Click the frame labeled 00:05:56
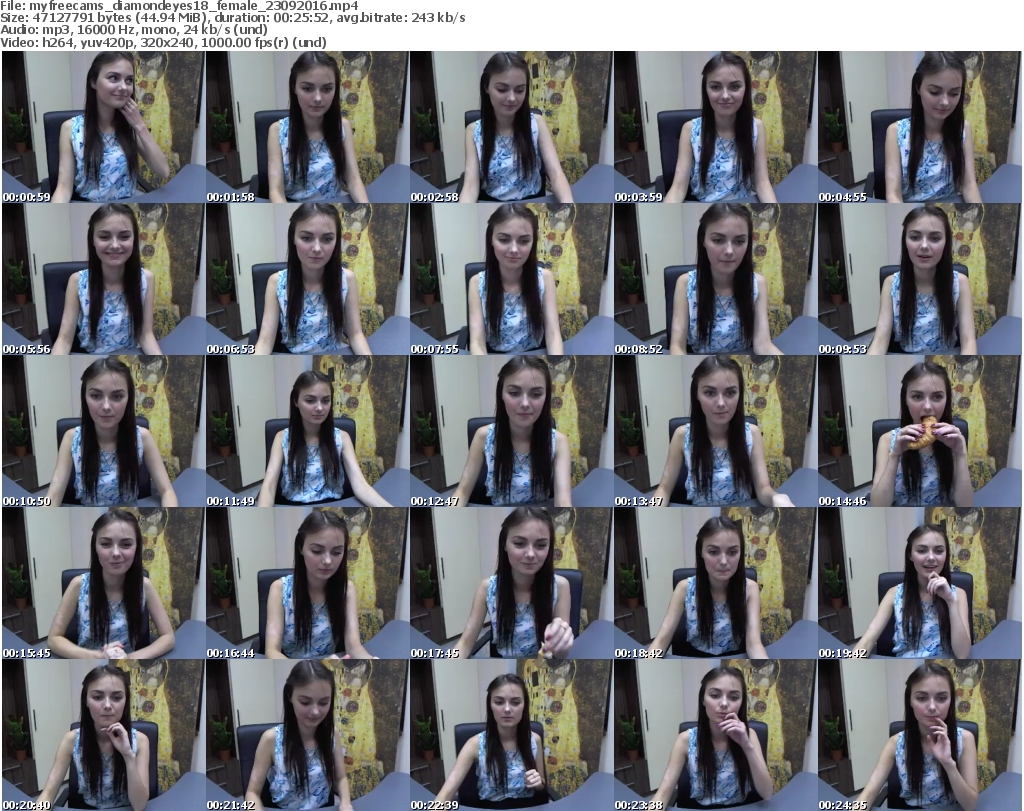Screen dimensions: 1024x811 pos(103,279)
